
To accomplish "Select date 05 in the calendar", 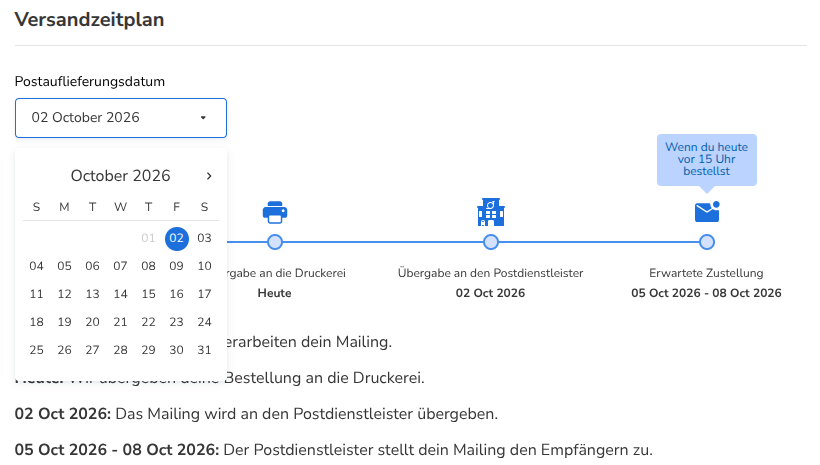I will click(64, 266).
